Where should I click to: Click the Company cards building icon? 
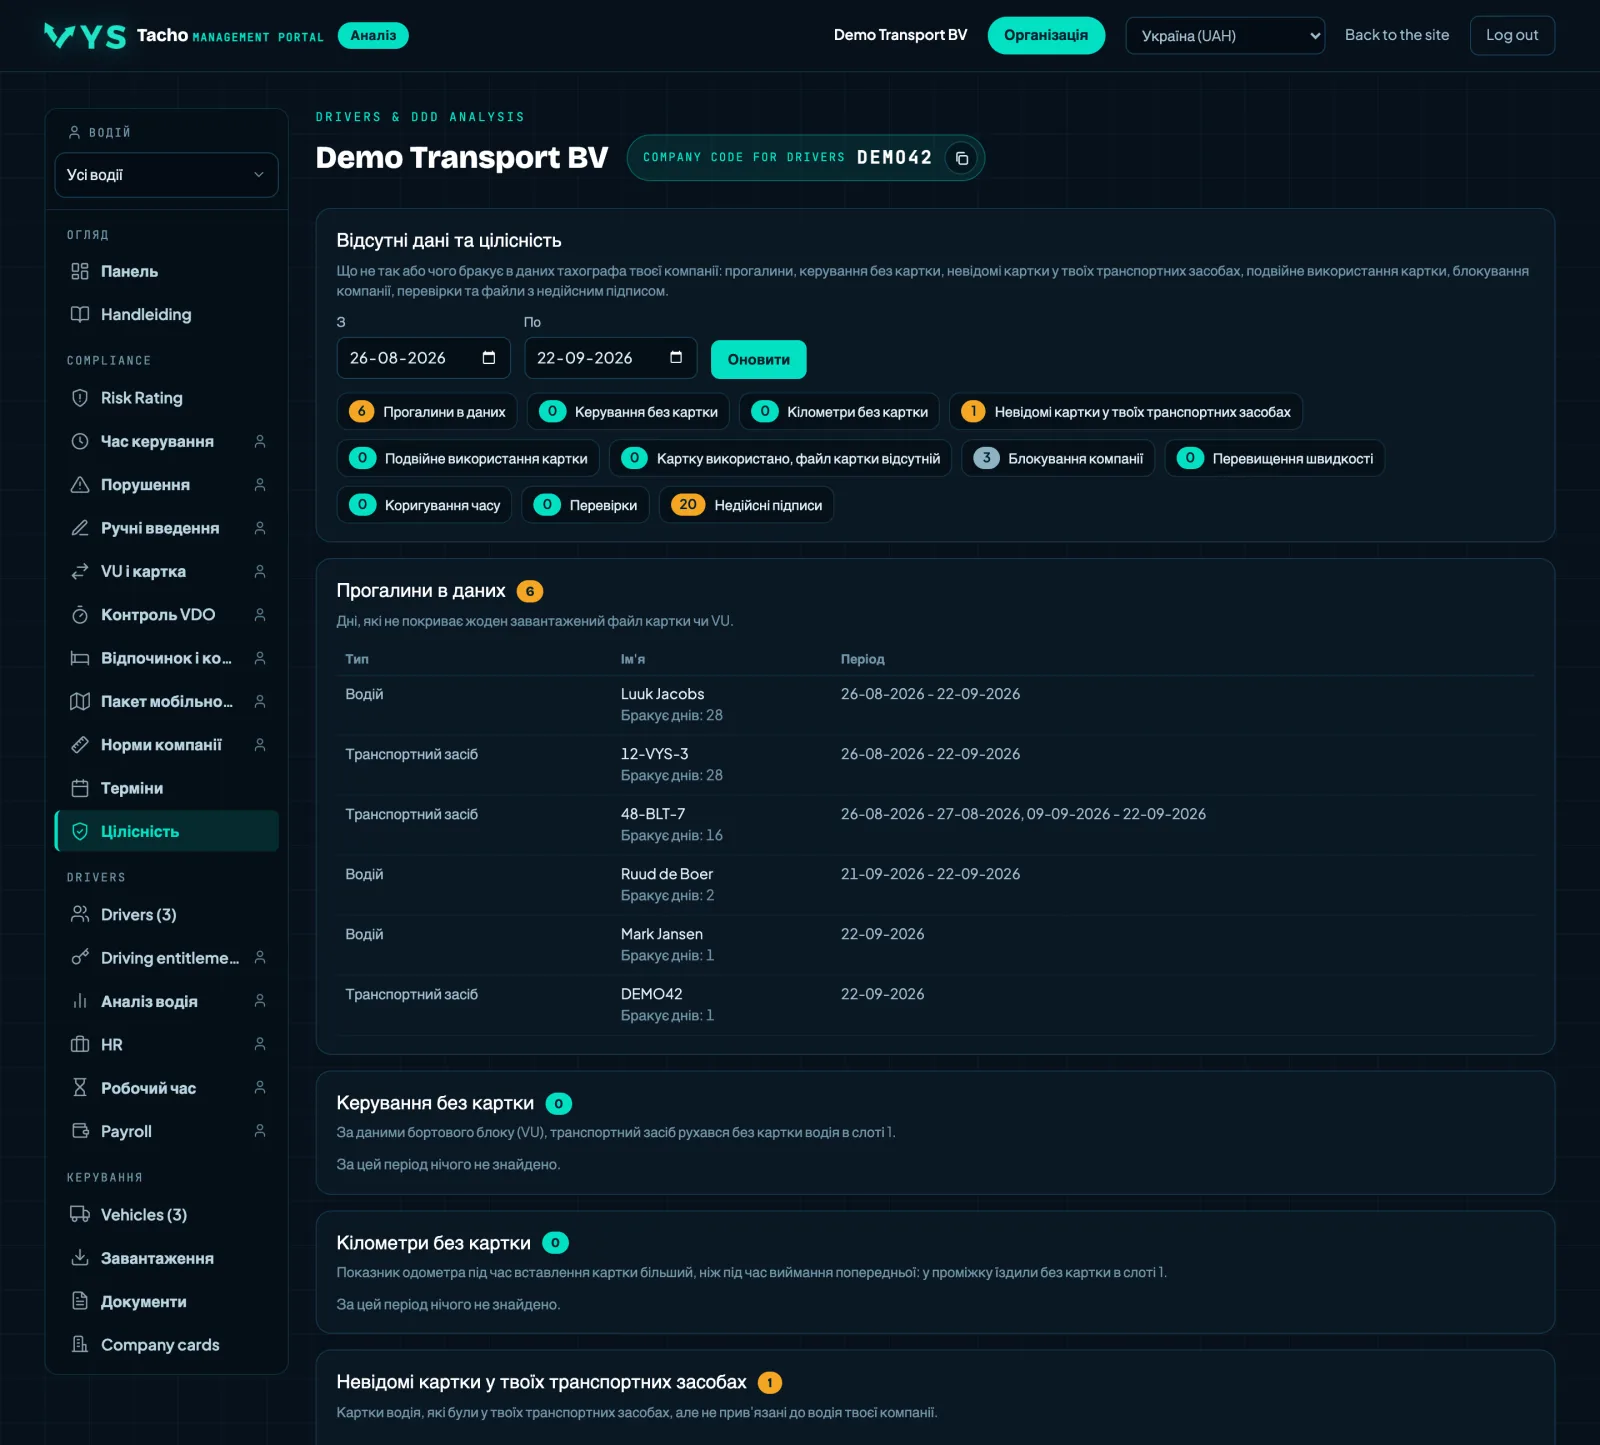coord(80,1345)
